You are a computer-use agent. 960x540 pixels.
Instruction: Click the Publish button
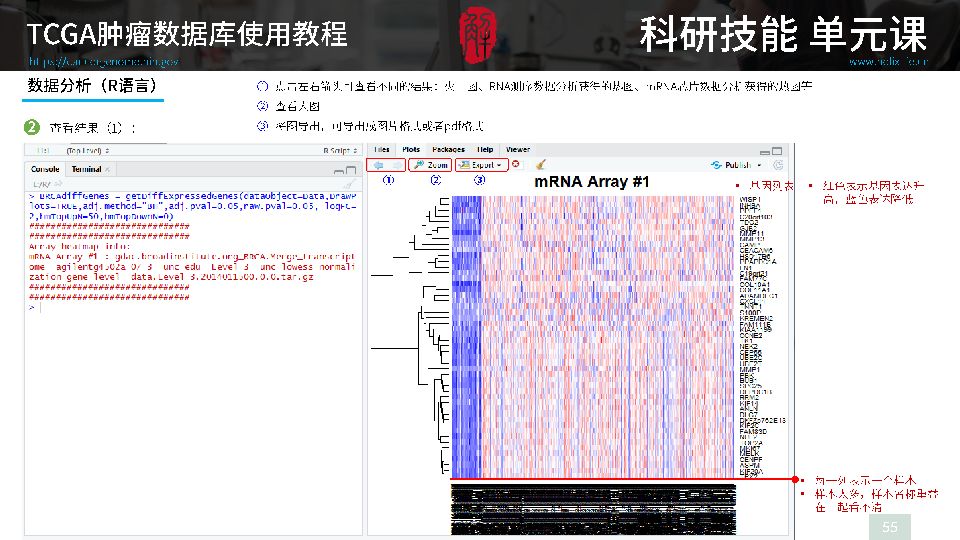pos(731,165)
